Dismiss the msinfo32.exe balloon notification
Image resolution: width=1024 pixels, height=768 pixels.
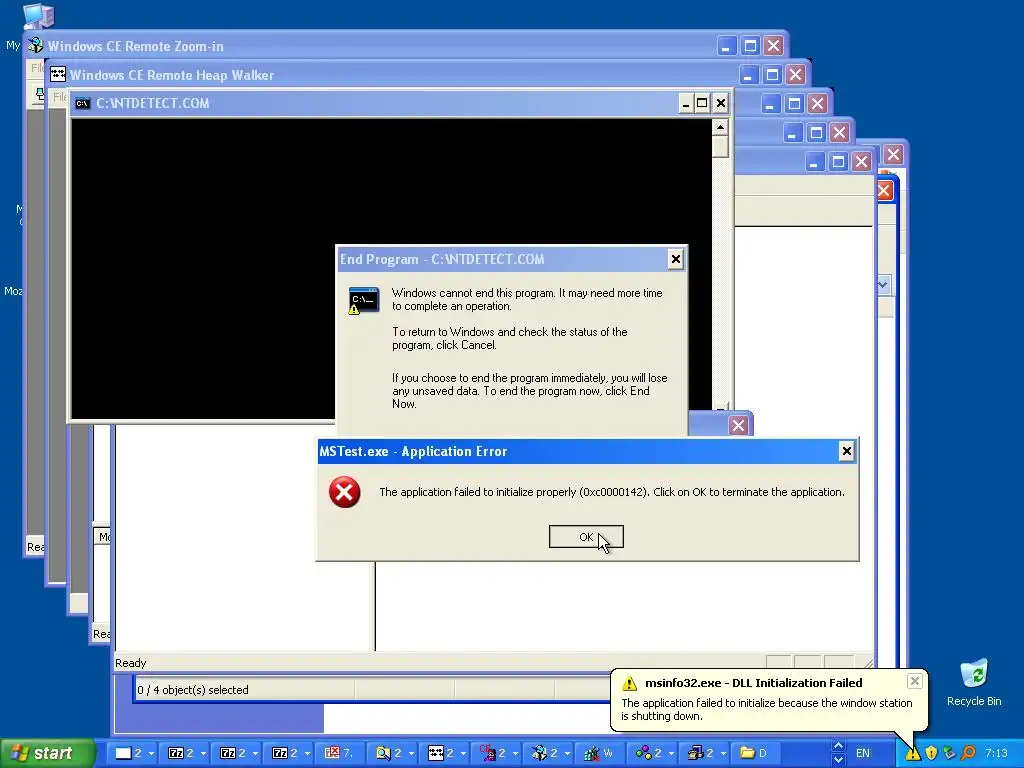[x=914, y=681]
